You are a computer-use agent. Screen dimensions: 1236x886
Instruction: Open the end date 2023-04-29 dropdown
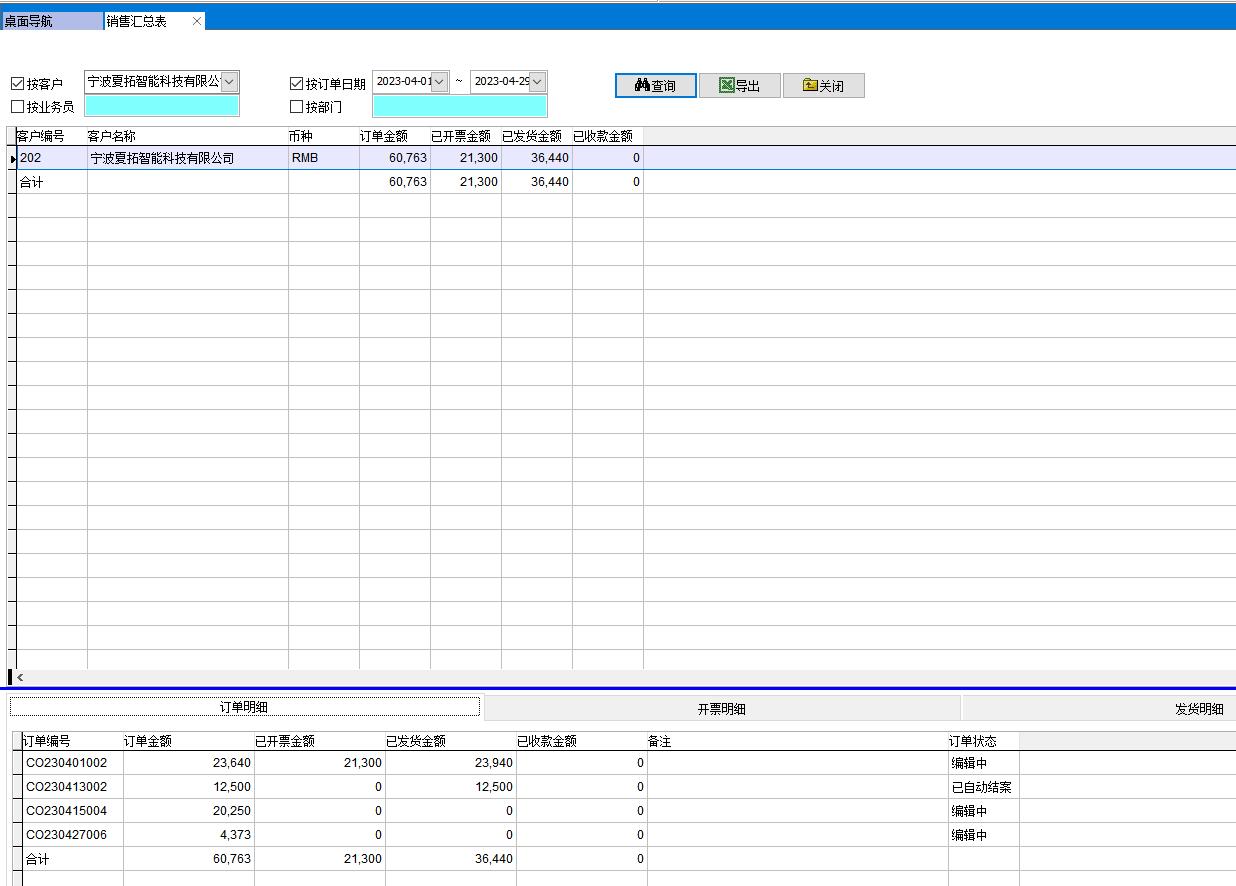pos(537,82)
